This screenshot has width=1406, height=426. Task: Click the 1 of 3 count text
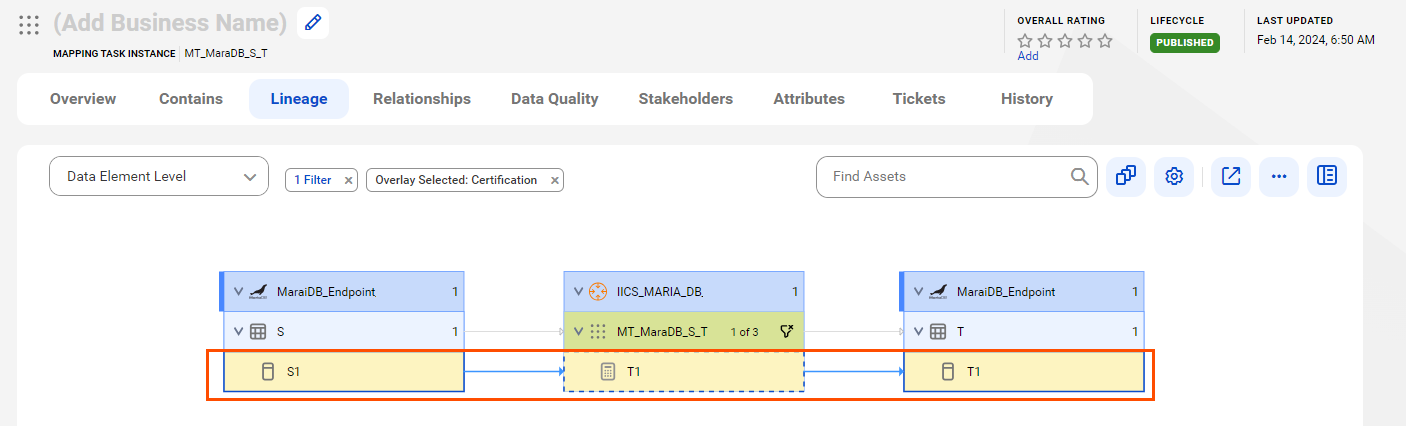point(744,331)
